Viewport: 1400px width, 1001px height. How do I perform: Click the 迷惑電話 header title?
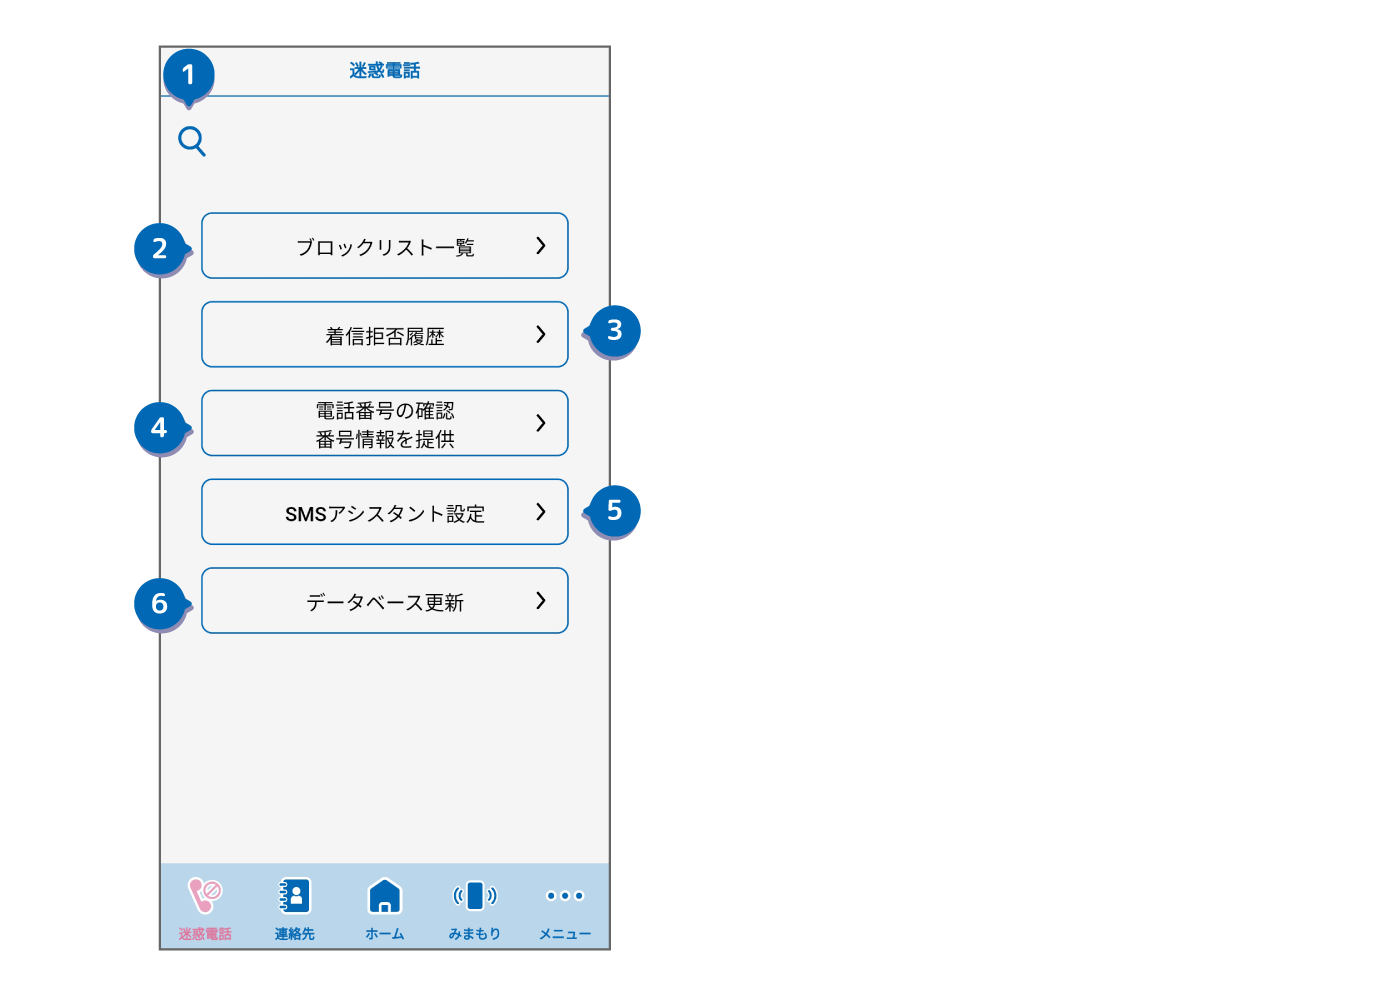tap(385, 71)
